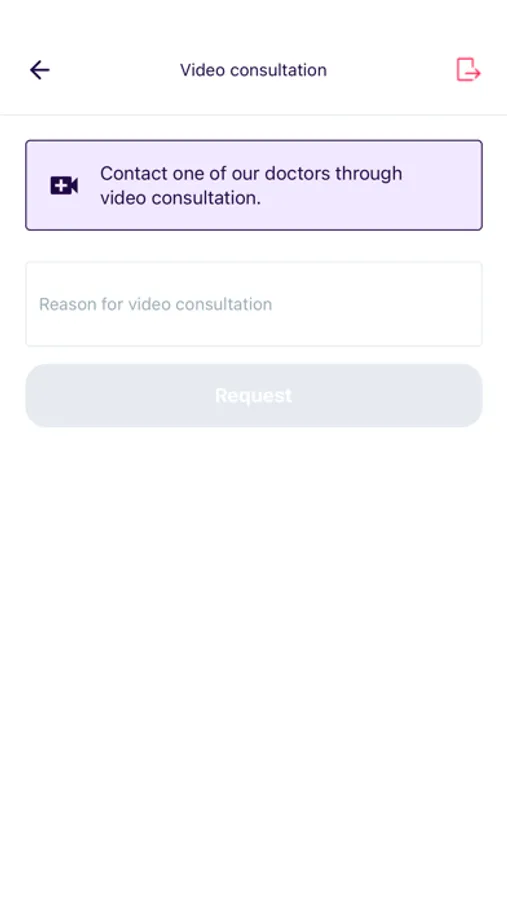Select the Reason for video consultation field
Image resolution: width=507 pixels, height=900 pixels.
pyautogui.click(x=254, y=304)
